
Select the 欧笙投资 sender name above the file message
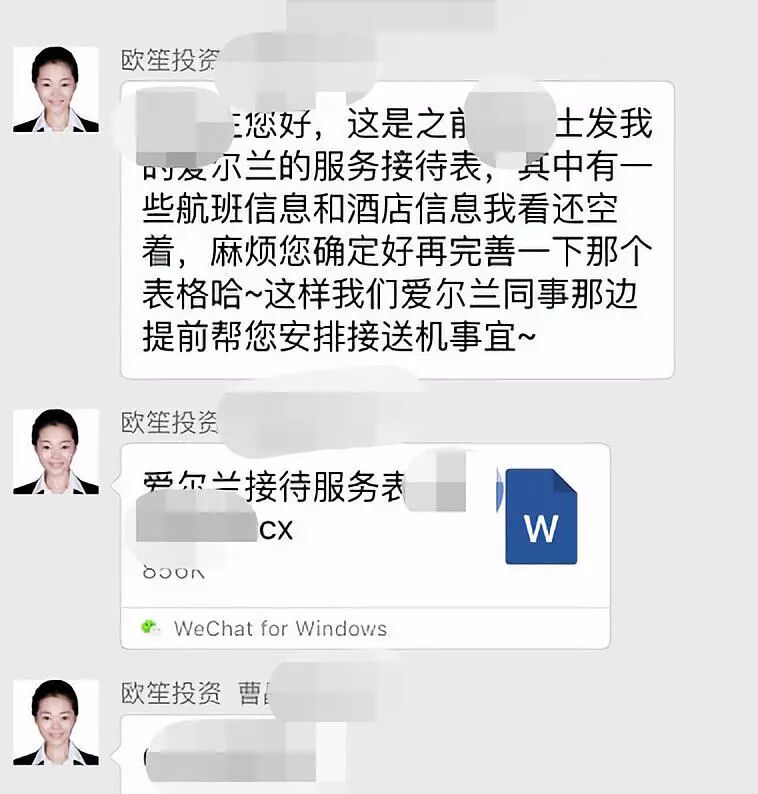pyautogui.click(x=170, y=422)
